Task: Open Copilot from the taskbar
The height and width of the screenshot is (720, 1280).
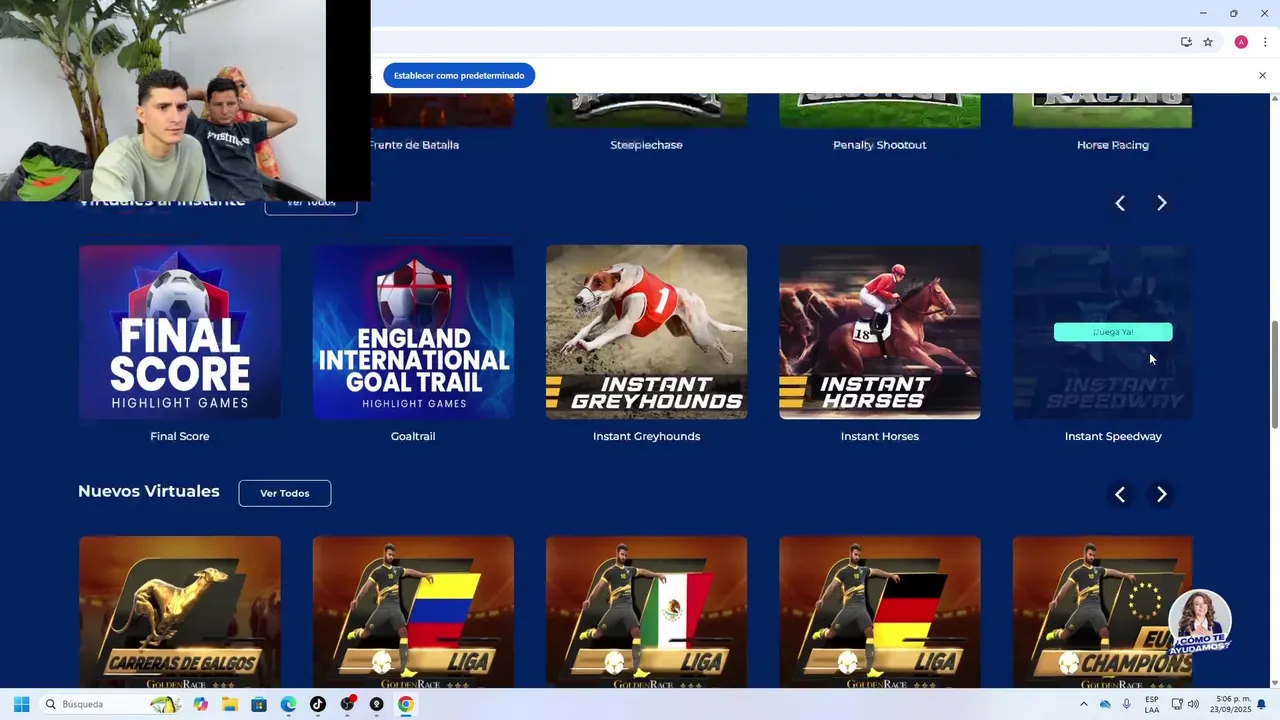Action: pos(201,704)
